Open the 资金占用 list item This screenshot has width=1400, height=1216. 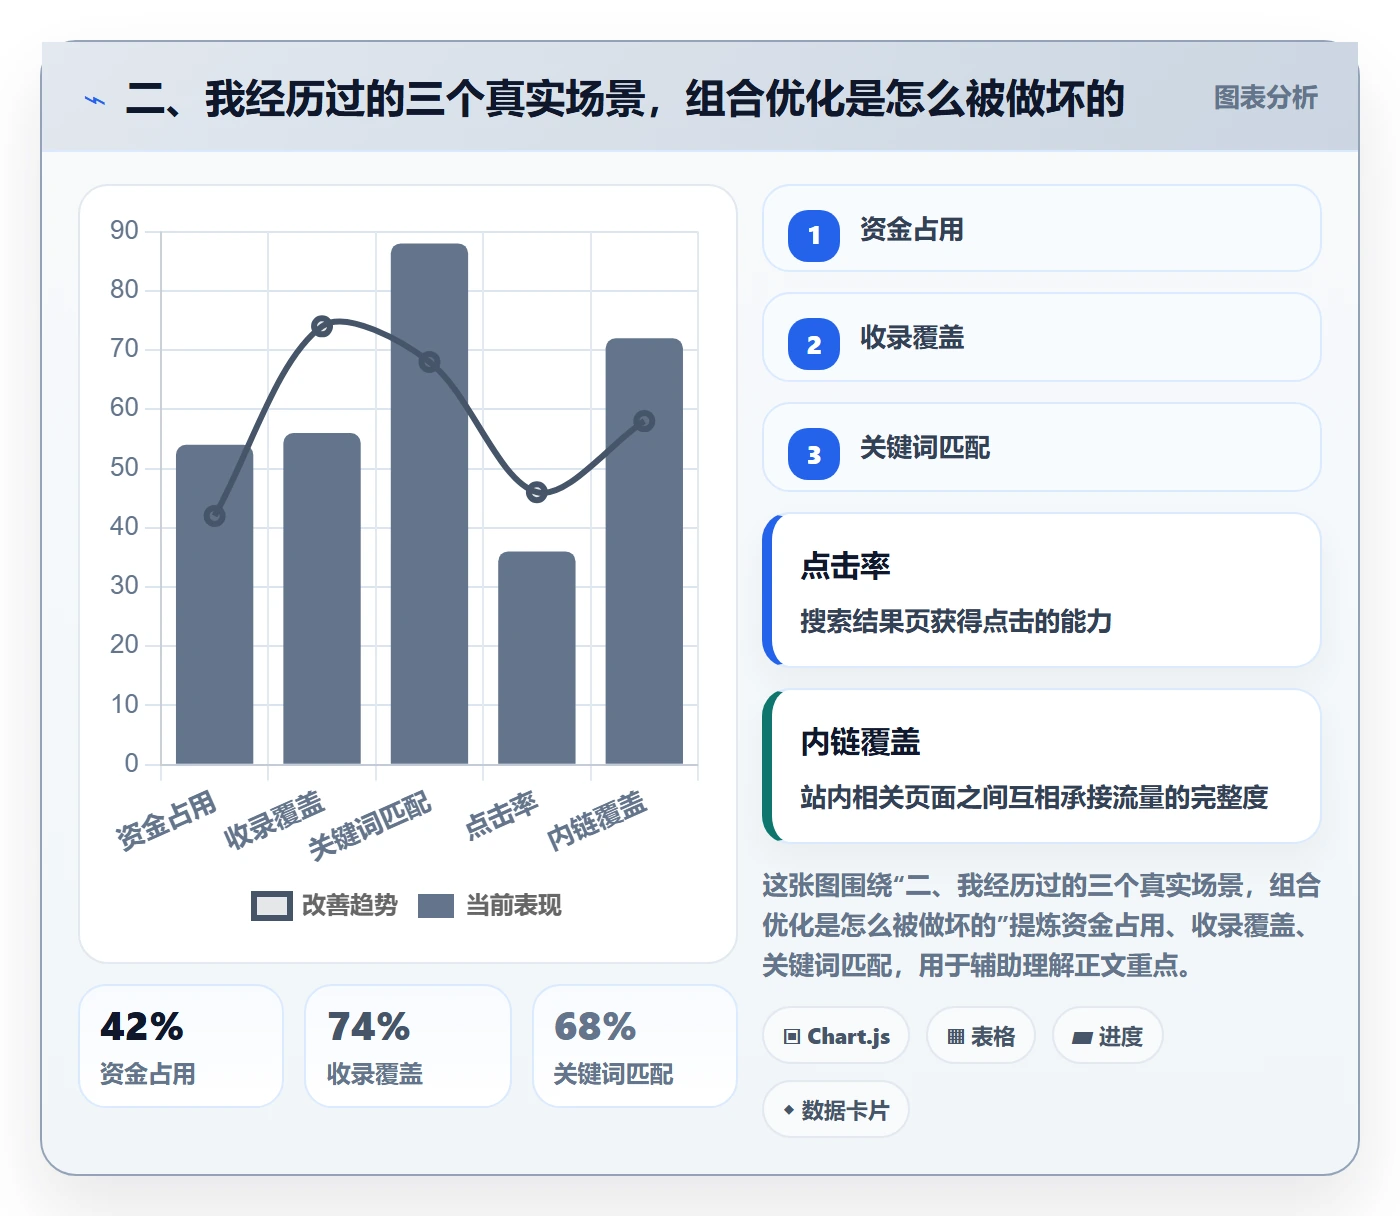pos(1042,228)
